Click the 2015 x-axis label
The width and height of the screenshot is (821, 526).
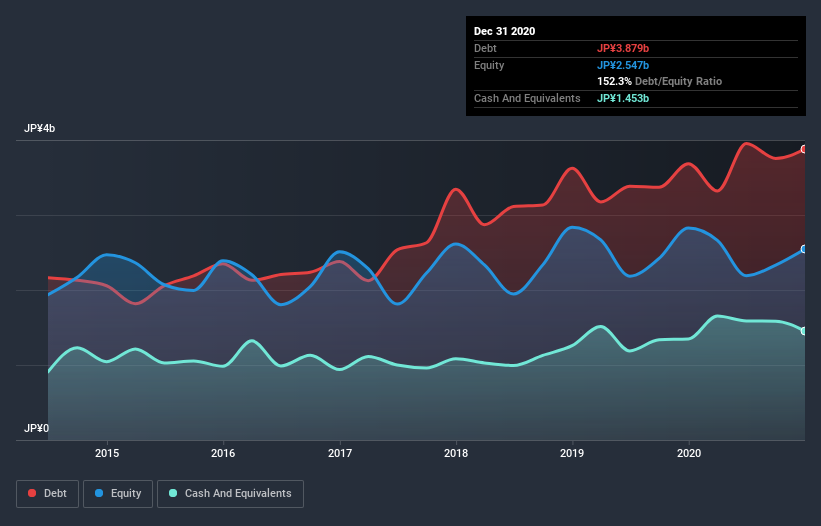pos(107,453)
